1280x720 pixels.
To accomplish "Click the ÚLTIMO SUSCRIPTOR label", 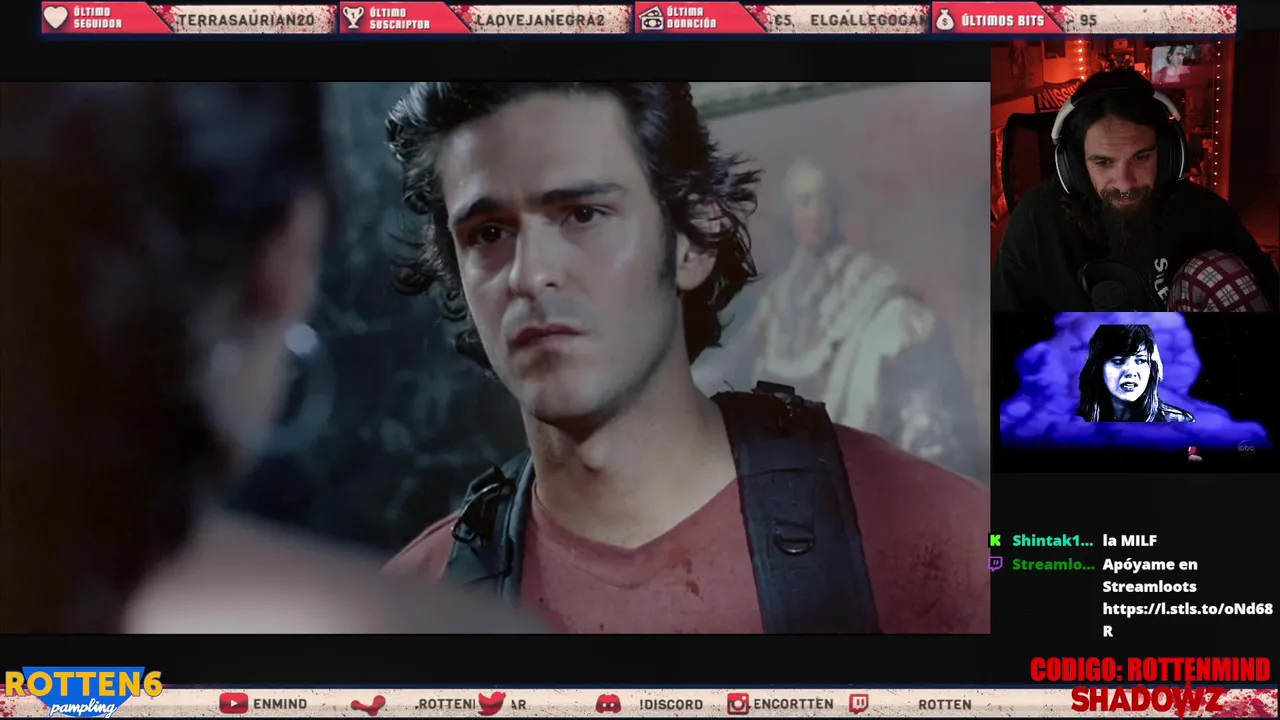I will click(x=399, y=18).
